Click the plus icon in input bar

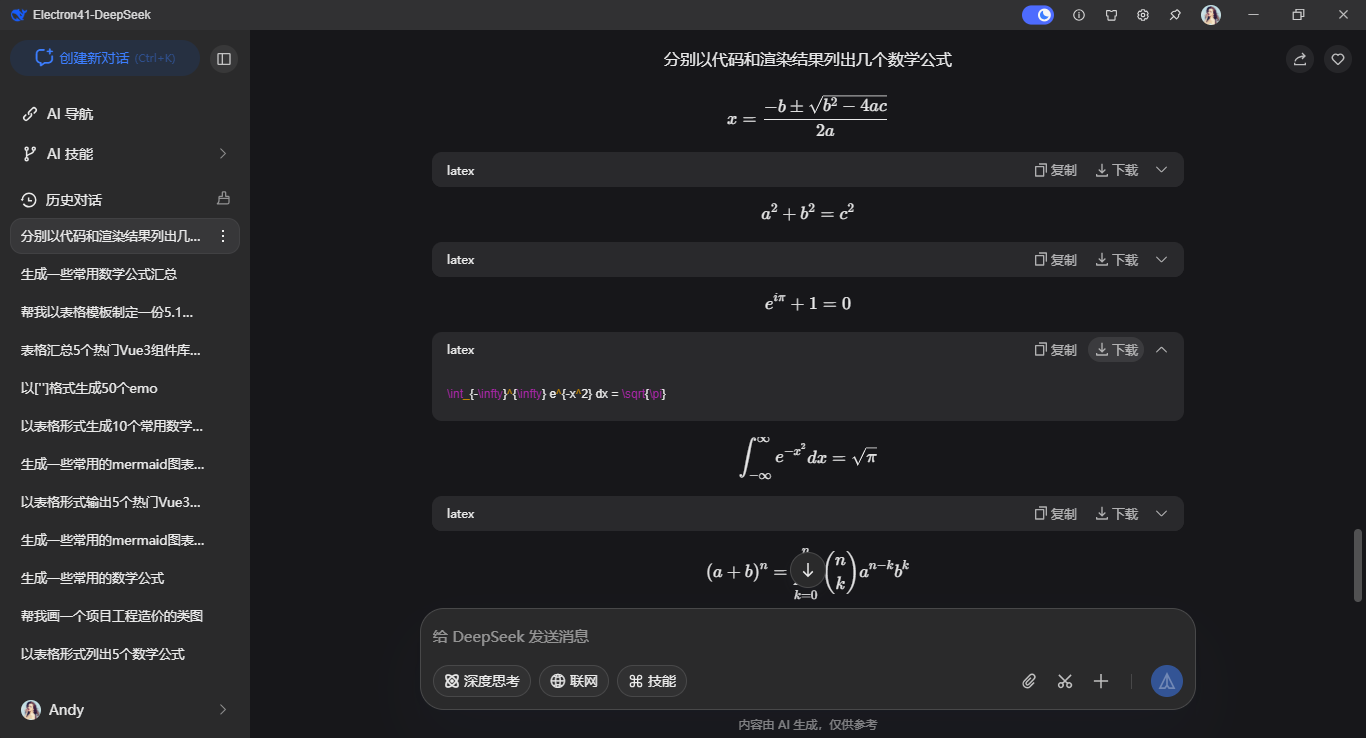(1100, 681)
